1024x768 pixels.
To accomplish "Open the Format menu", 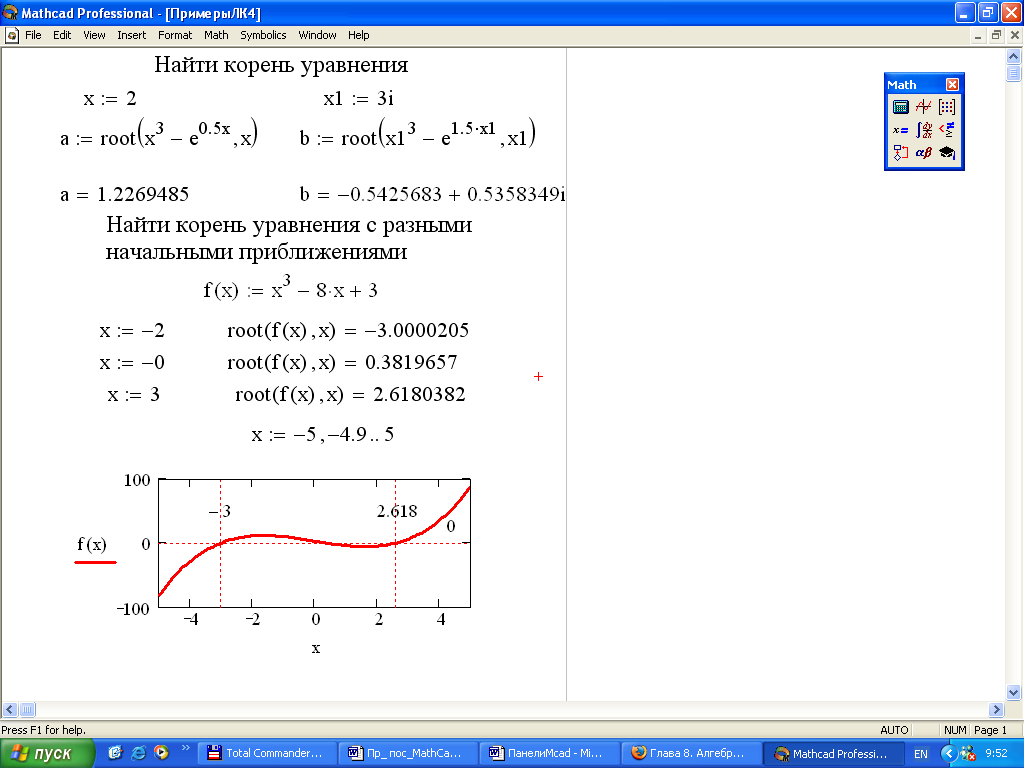I will click(x=175, y=35).
